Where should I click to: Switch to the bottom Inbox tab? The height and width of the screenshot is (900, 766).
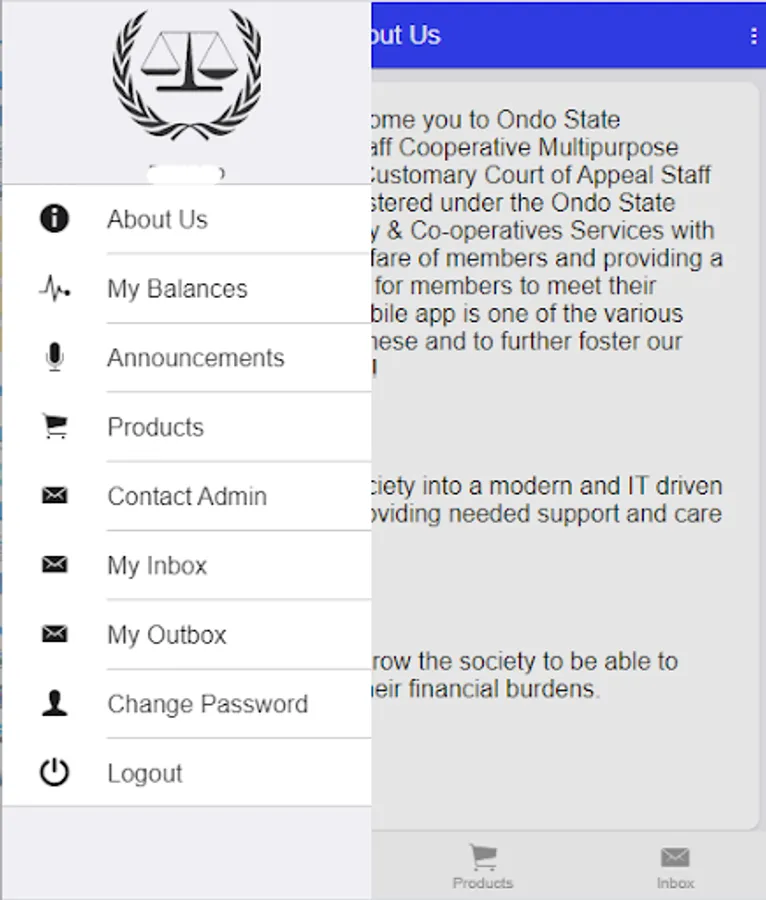(675, 867)
